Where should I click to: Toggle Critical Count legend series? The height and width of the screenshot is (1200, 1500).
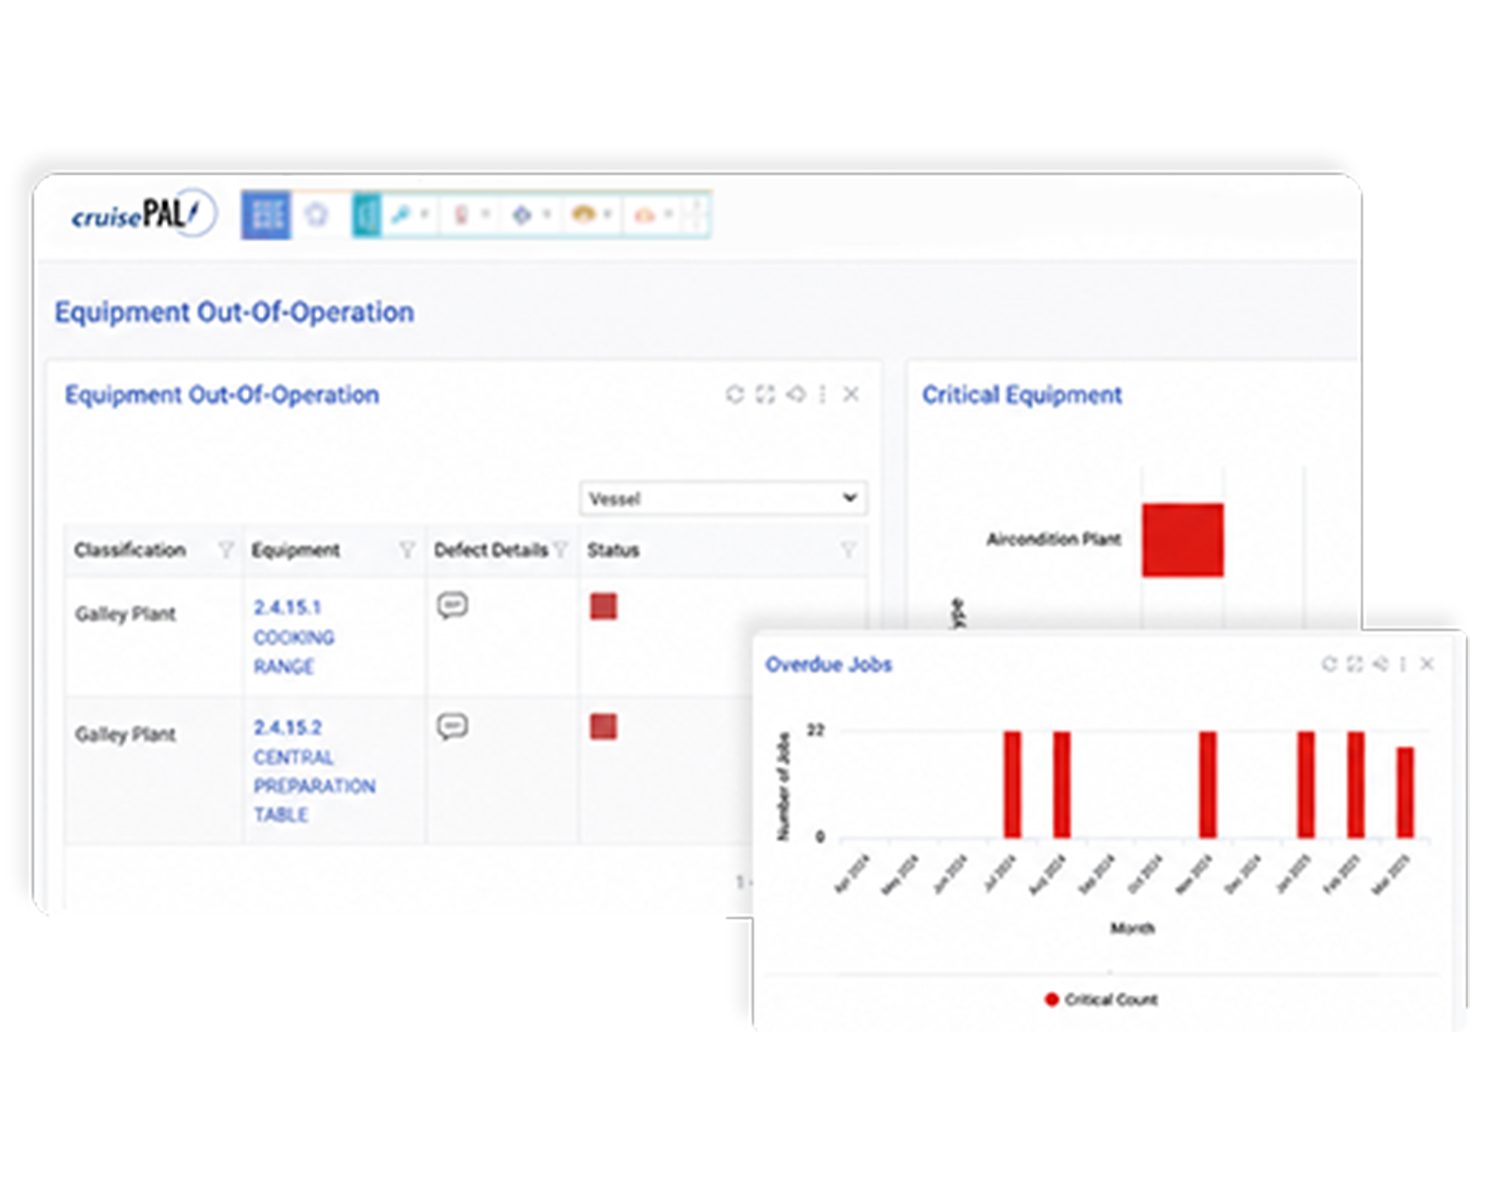coord(1101,999)
